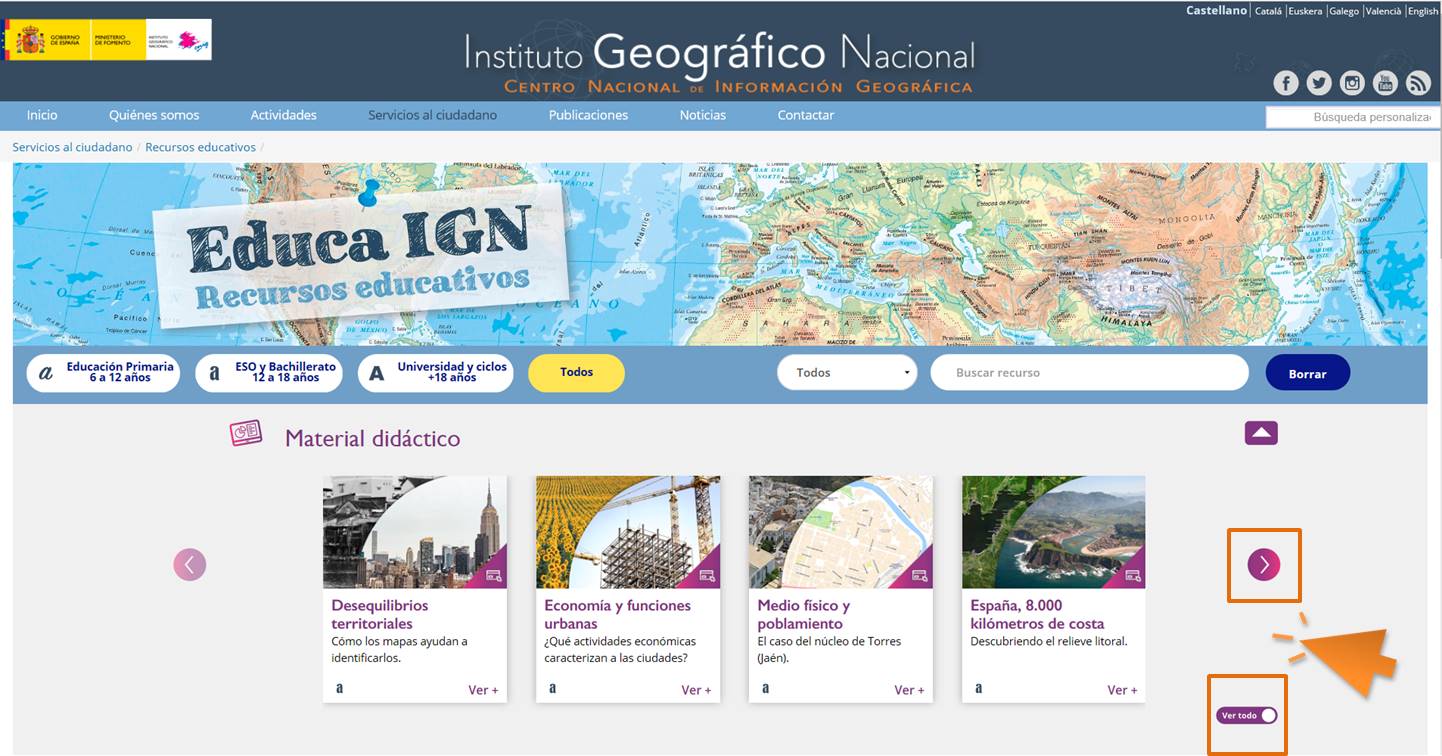This screenshot has width=1442, height=756.
Task: Click the Medio físico y poblamiento title
Action: click(804, 614)
